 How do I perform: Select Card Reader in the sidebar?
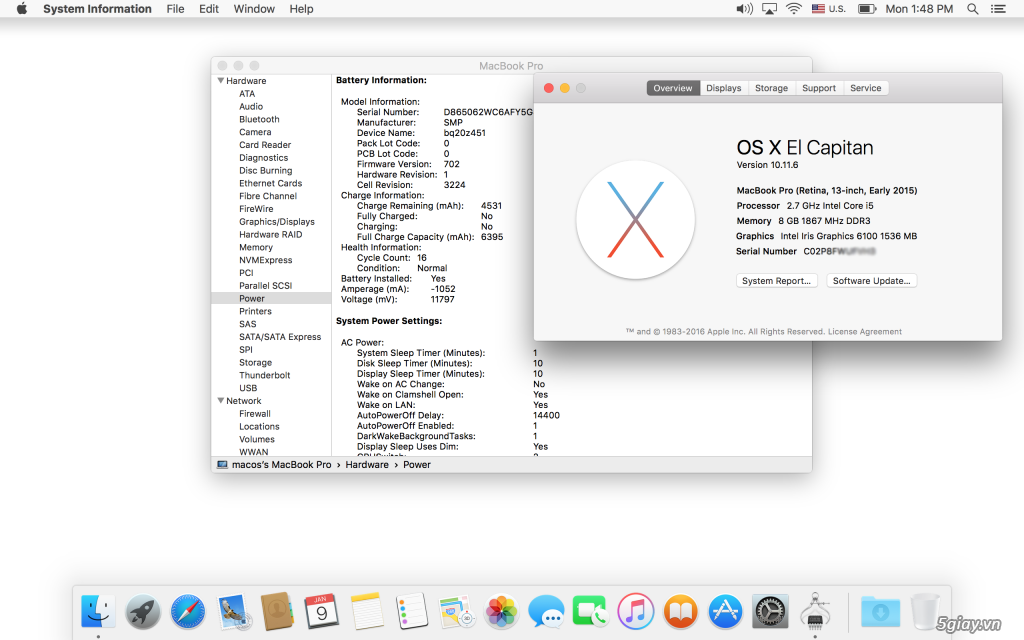[x=265, y=145]
